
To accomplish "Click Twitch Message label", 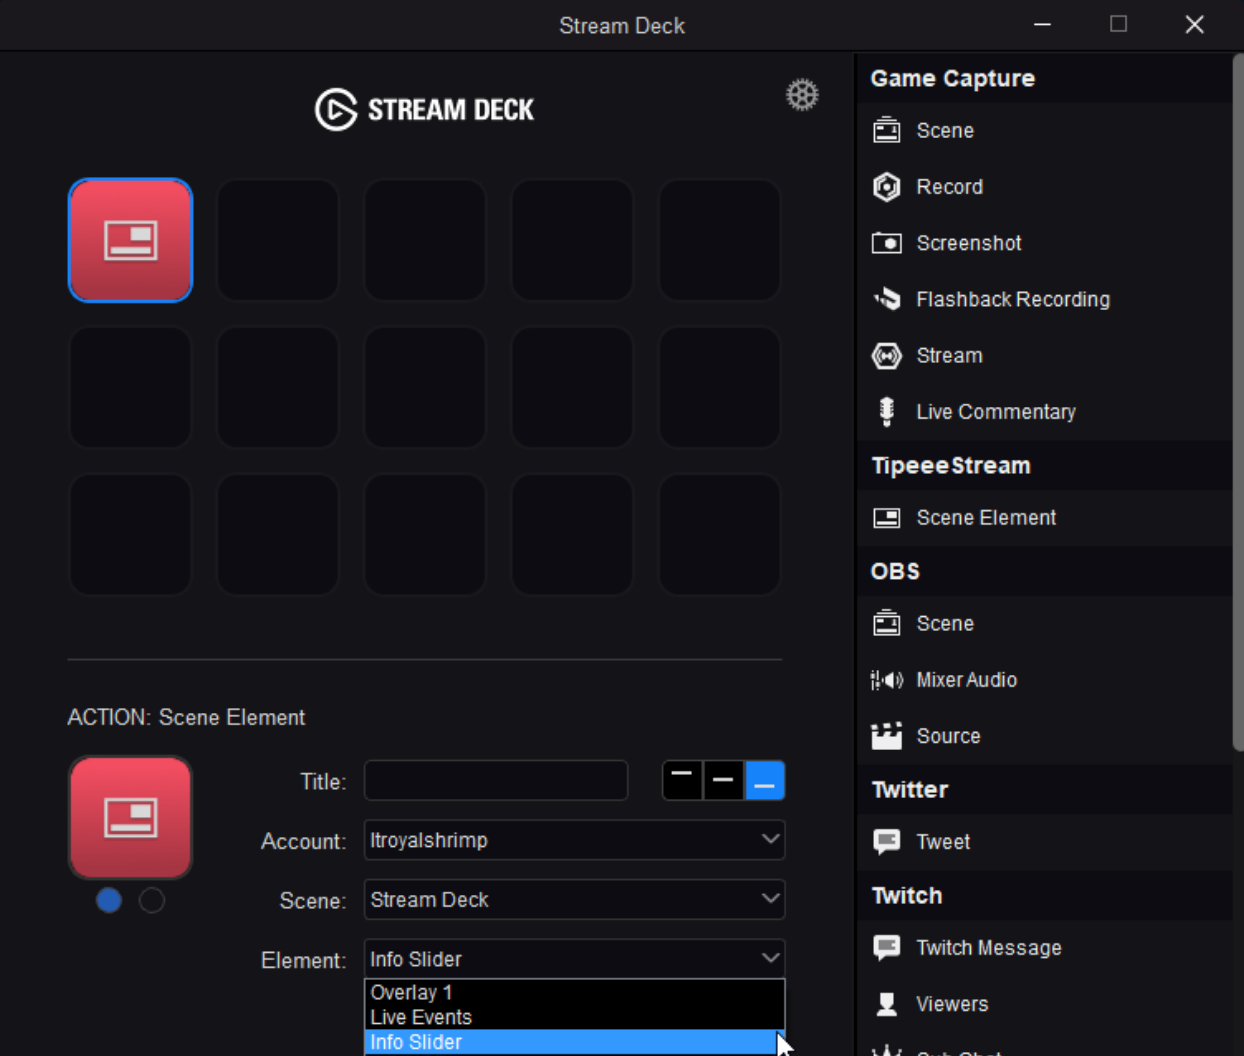I will pyautogui.click(x=989, y=947).
